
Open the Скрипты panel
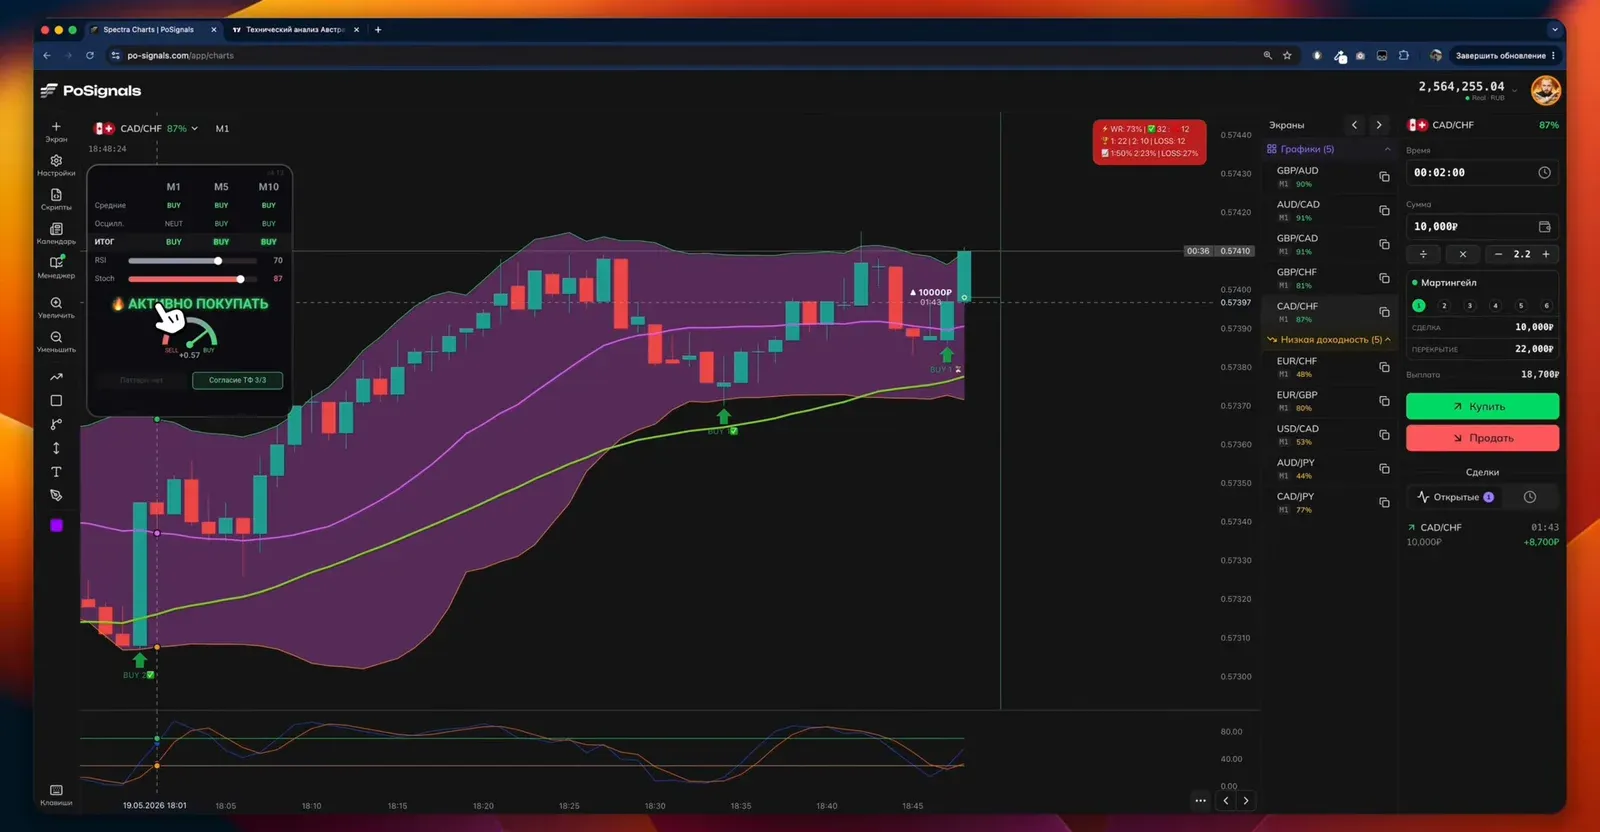tap(56, 199)
